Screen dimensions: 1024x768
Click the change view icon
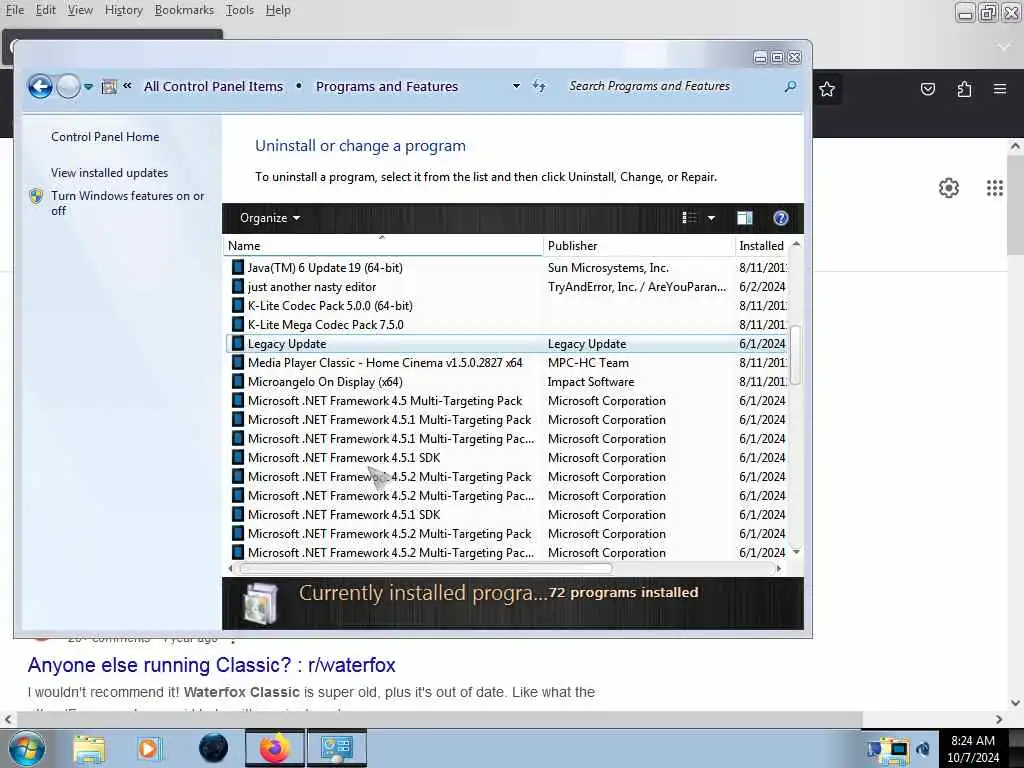click(690, 218)
